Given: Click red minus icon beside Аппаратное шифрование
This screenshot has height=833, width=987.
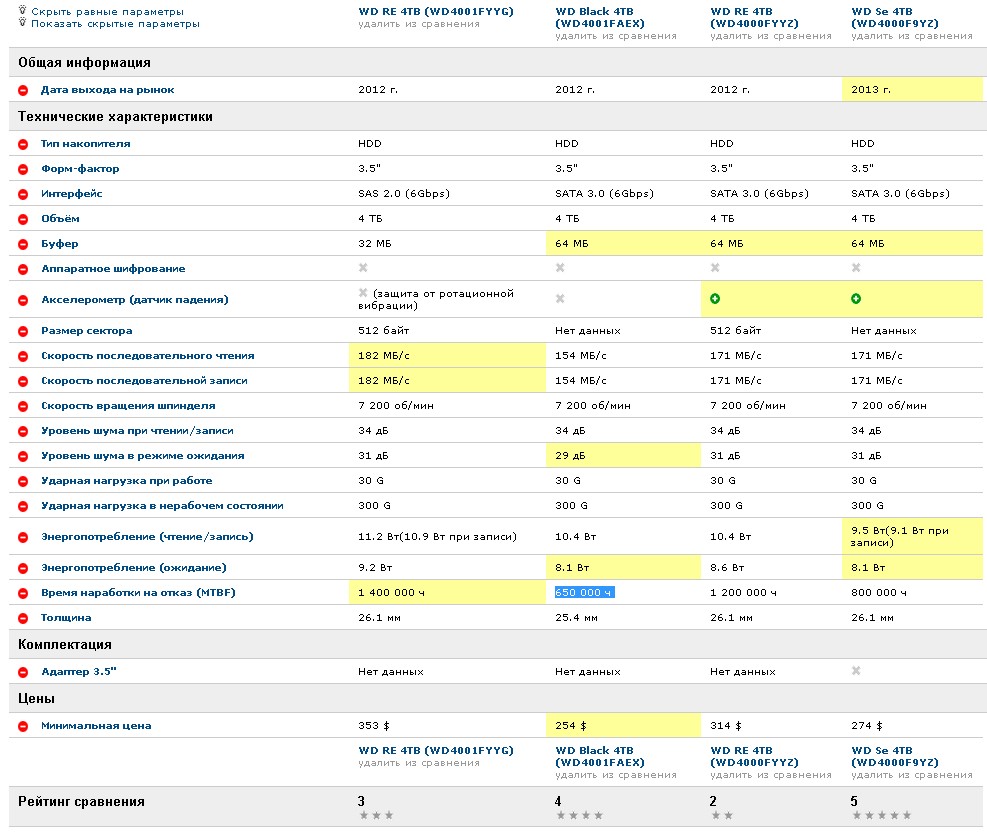Looking at the screenshot, I should 23,269.
